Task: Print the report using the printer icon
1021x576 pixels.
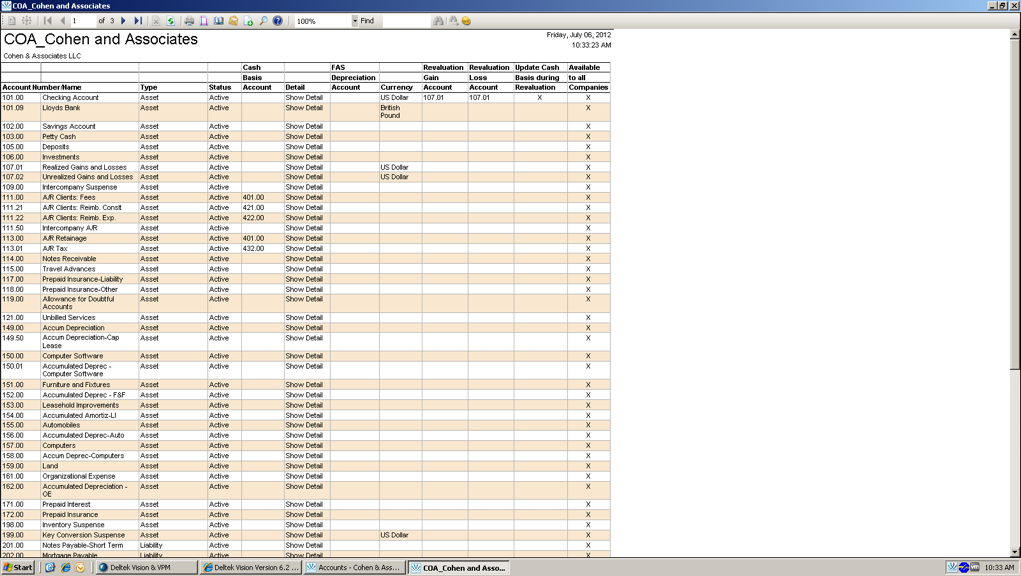Action: (x=189, y=21)
